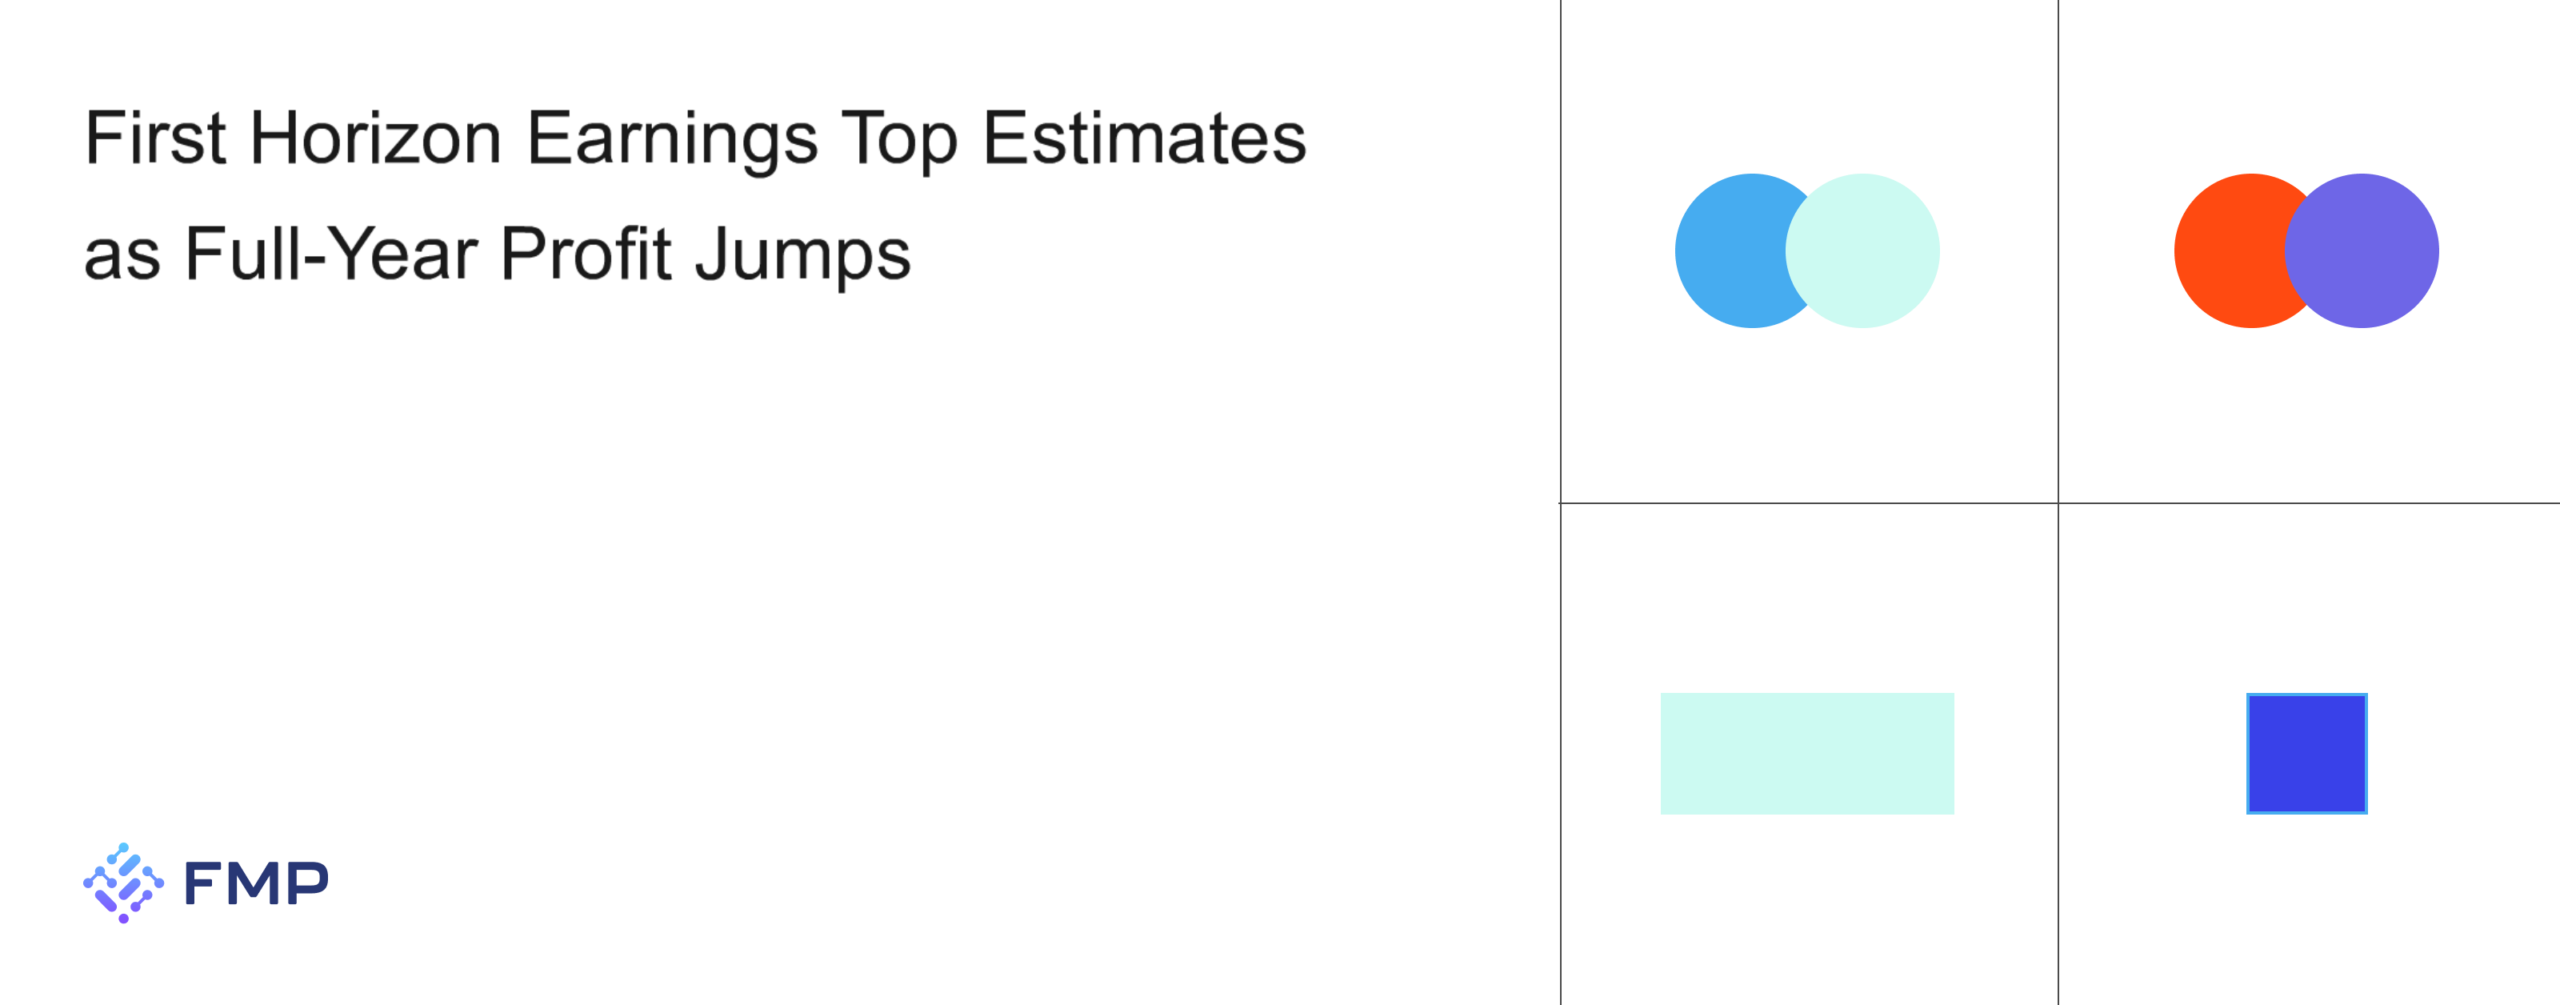The image size is (2560, 1005).
Task: Click the word "Top" in headline
Action: (899, 140)
